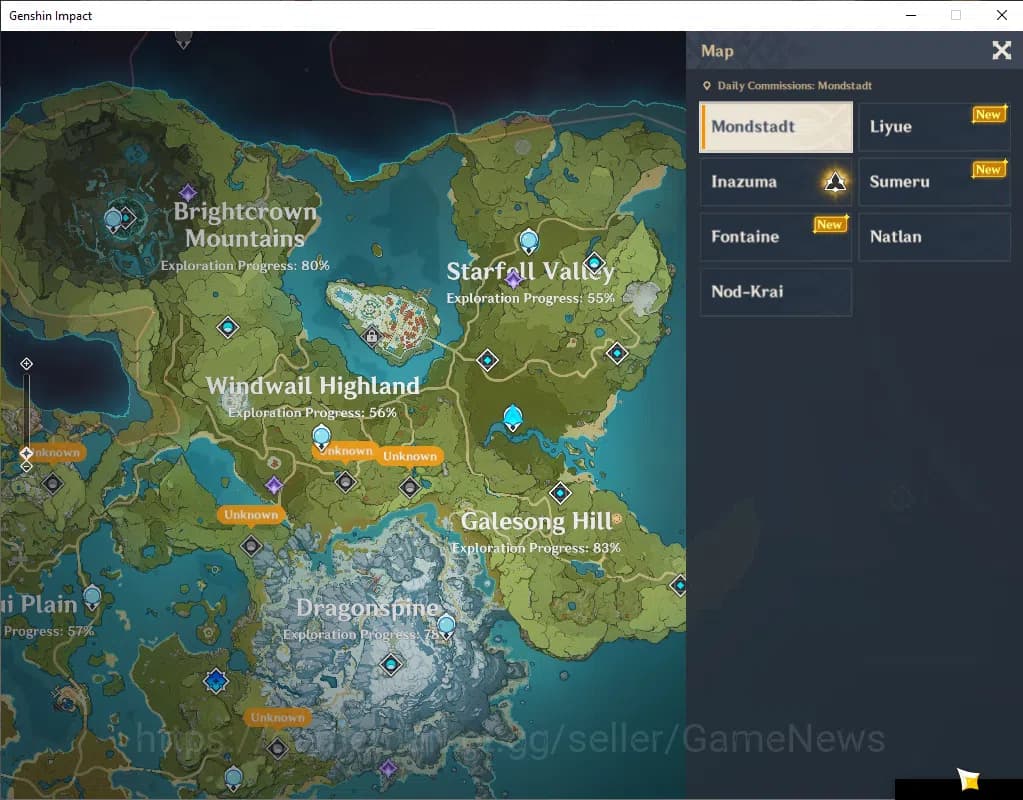
Task: Select the Statue of Seven on the lake
Action: 513,418
